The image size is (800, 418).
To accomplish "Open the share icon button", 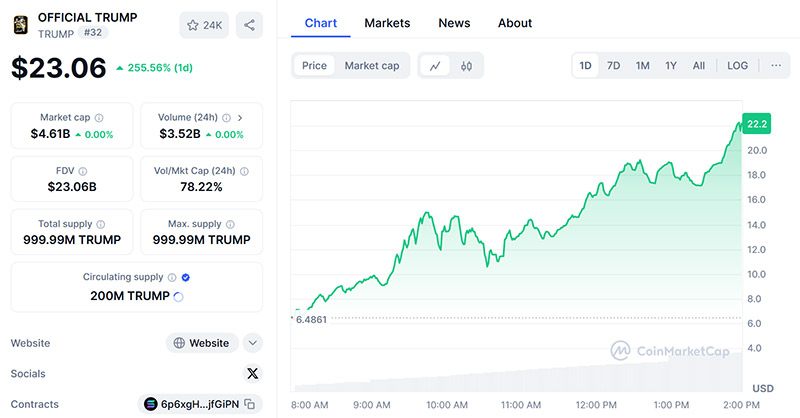I will click(249, 25).
